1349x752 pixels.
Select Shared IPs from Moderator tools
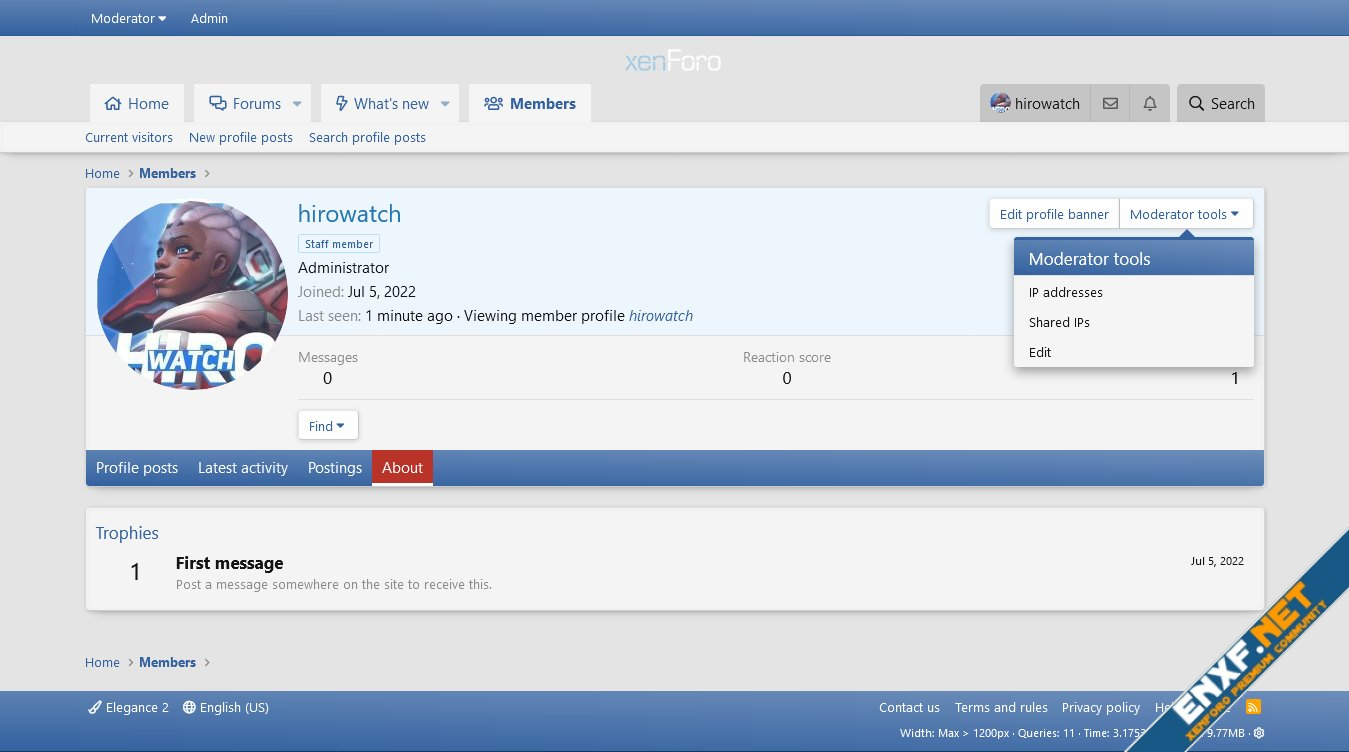pyautogui.click(x=1059, y=323)
